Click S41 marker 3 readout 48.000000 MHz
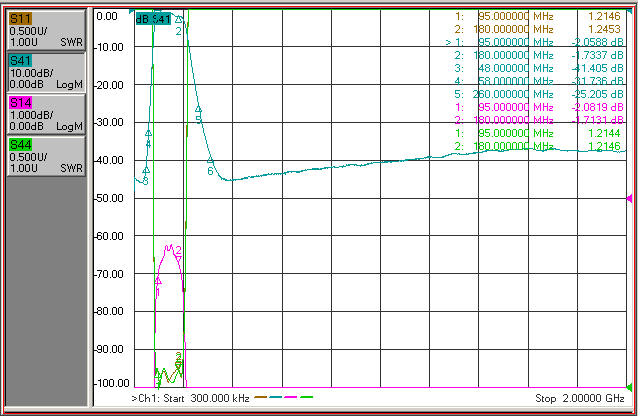This screenshot has width=638, height=416. (x=516, y=68)
